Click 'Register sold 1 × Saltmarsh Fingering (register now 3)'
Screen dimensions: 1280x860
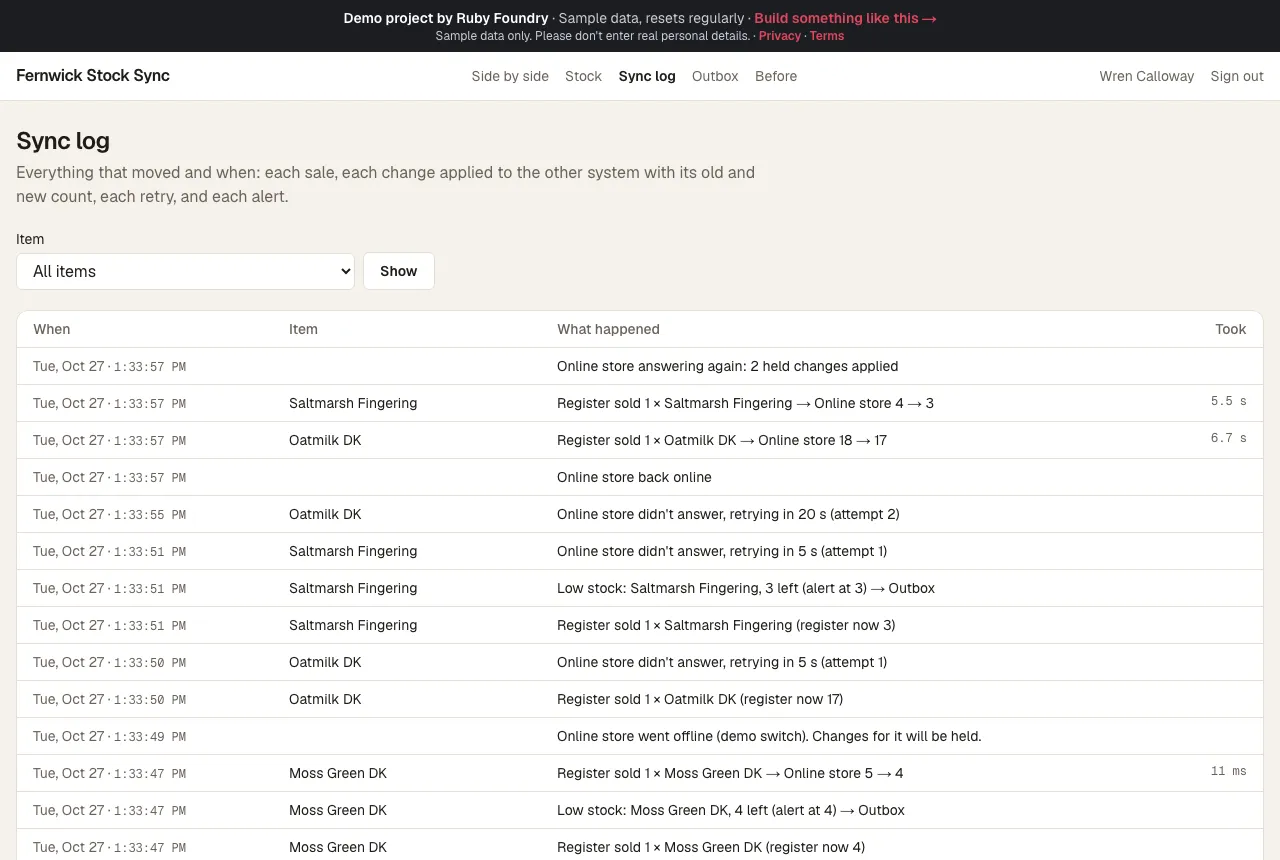click(726, 625)
